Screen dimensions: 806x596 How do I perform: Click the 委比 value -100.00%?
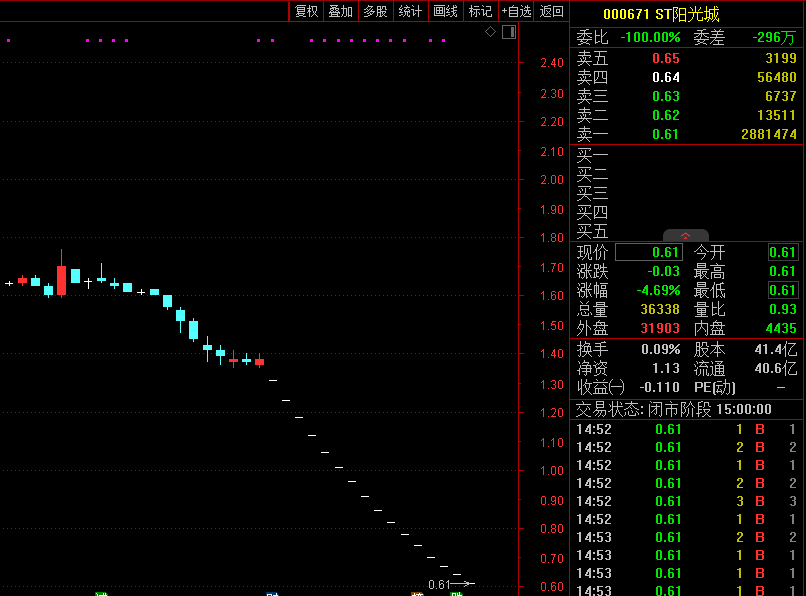[x=650, y=37]
